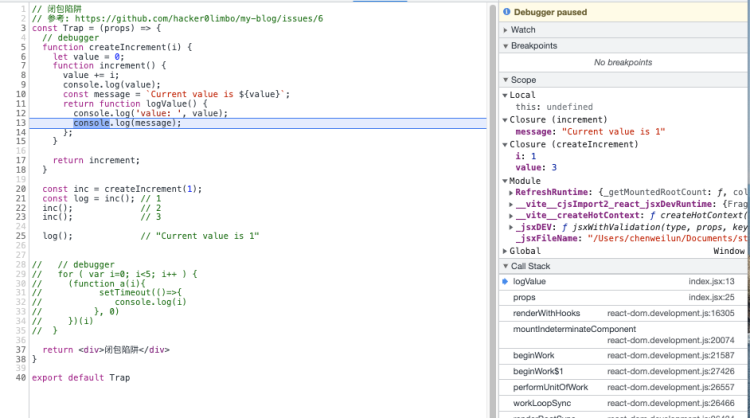Click the _jsxFileName module entry
Viewport: 750px width, 418px height.
pyautogui.click(x=631, y=239)
